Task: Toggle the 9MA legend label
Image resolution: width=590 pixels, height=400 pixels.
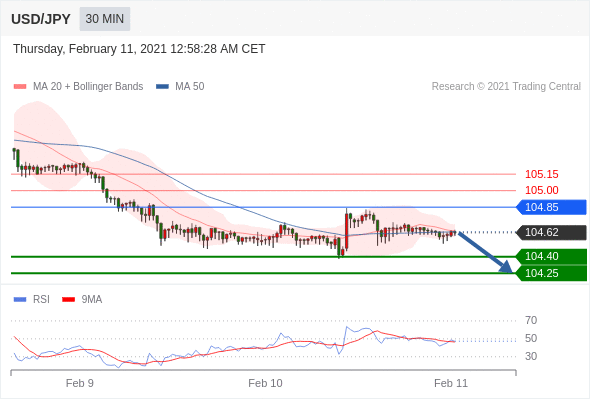Action: pos(92,300)
